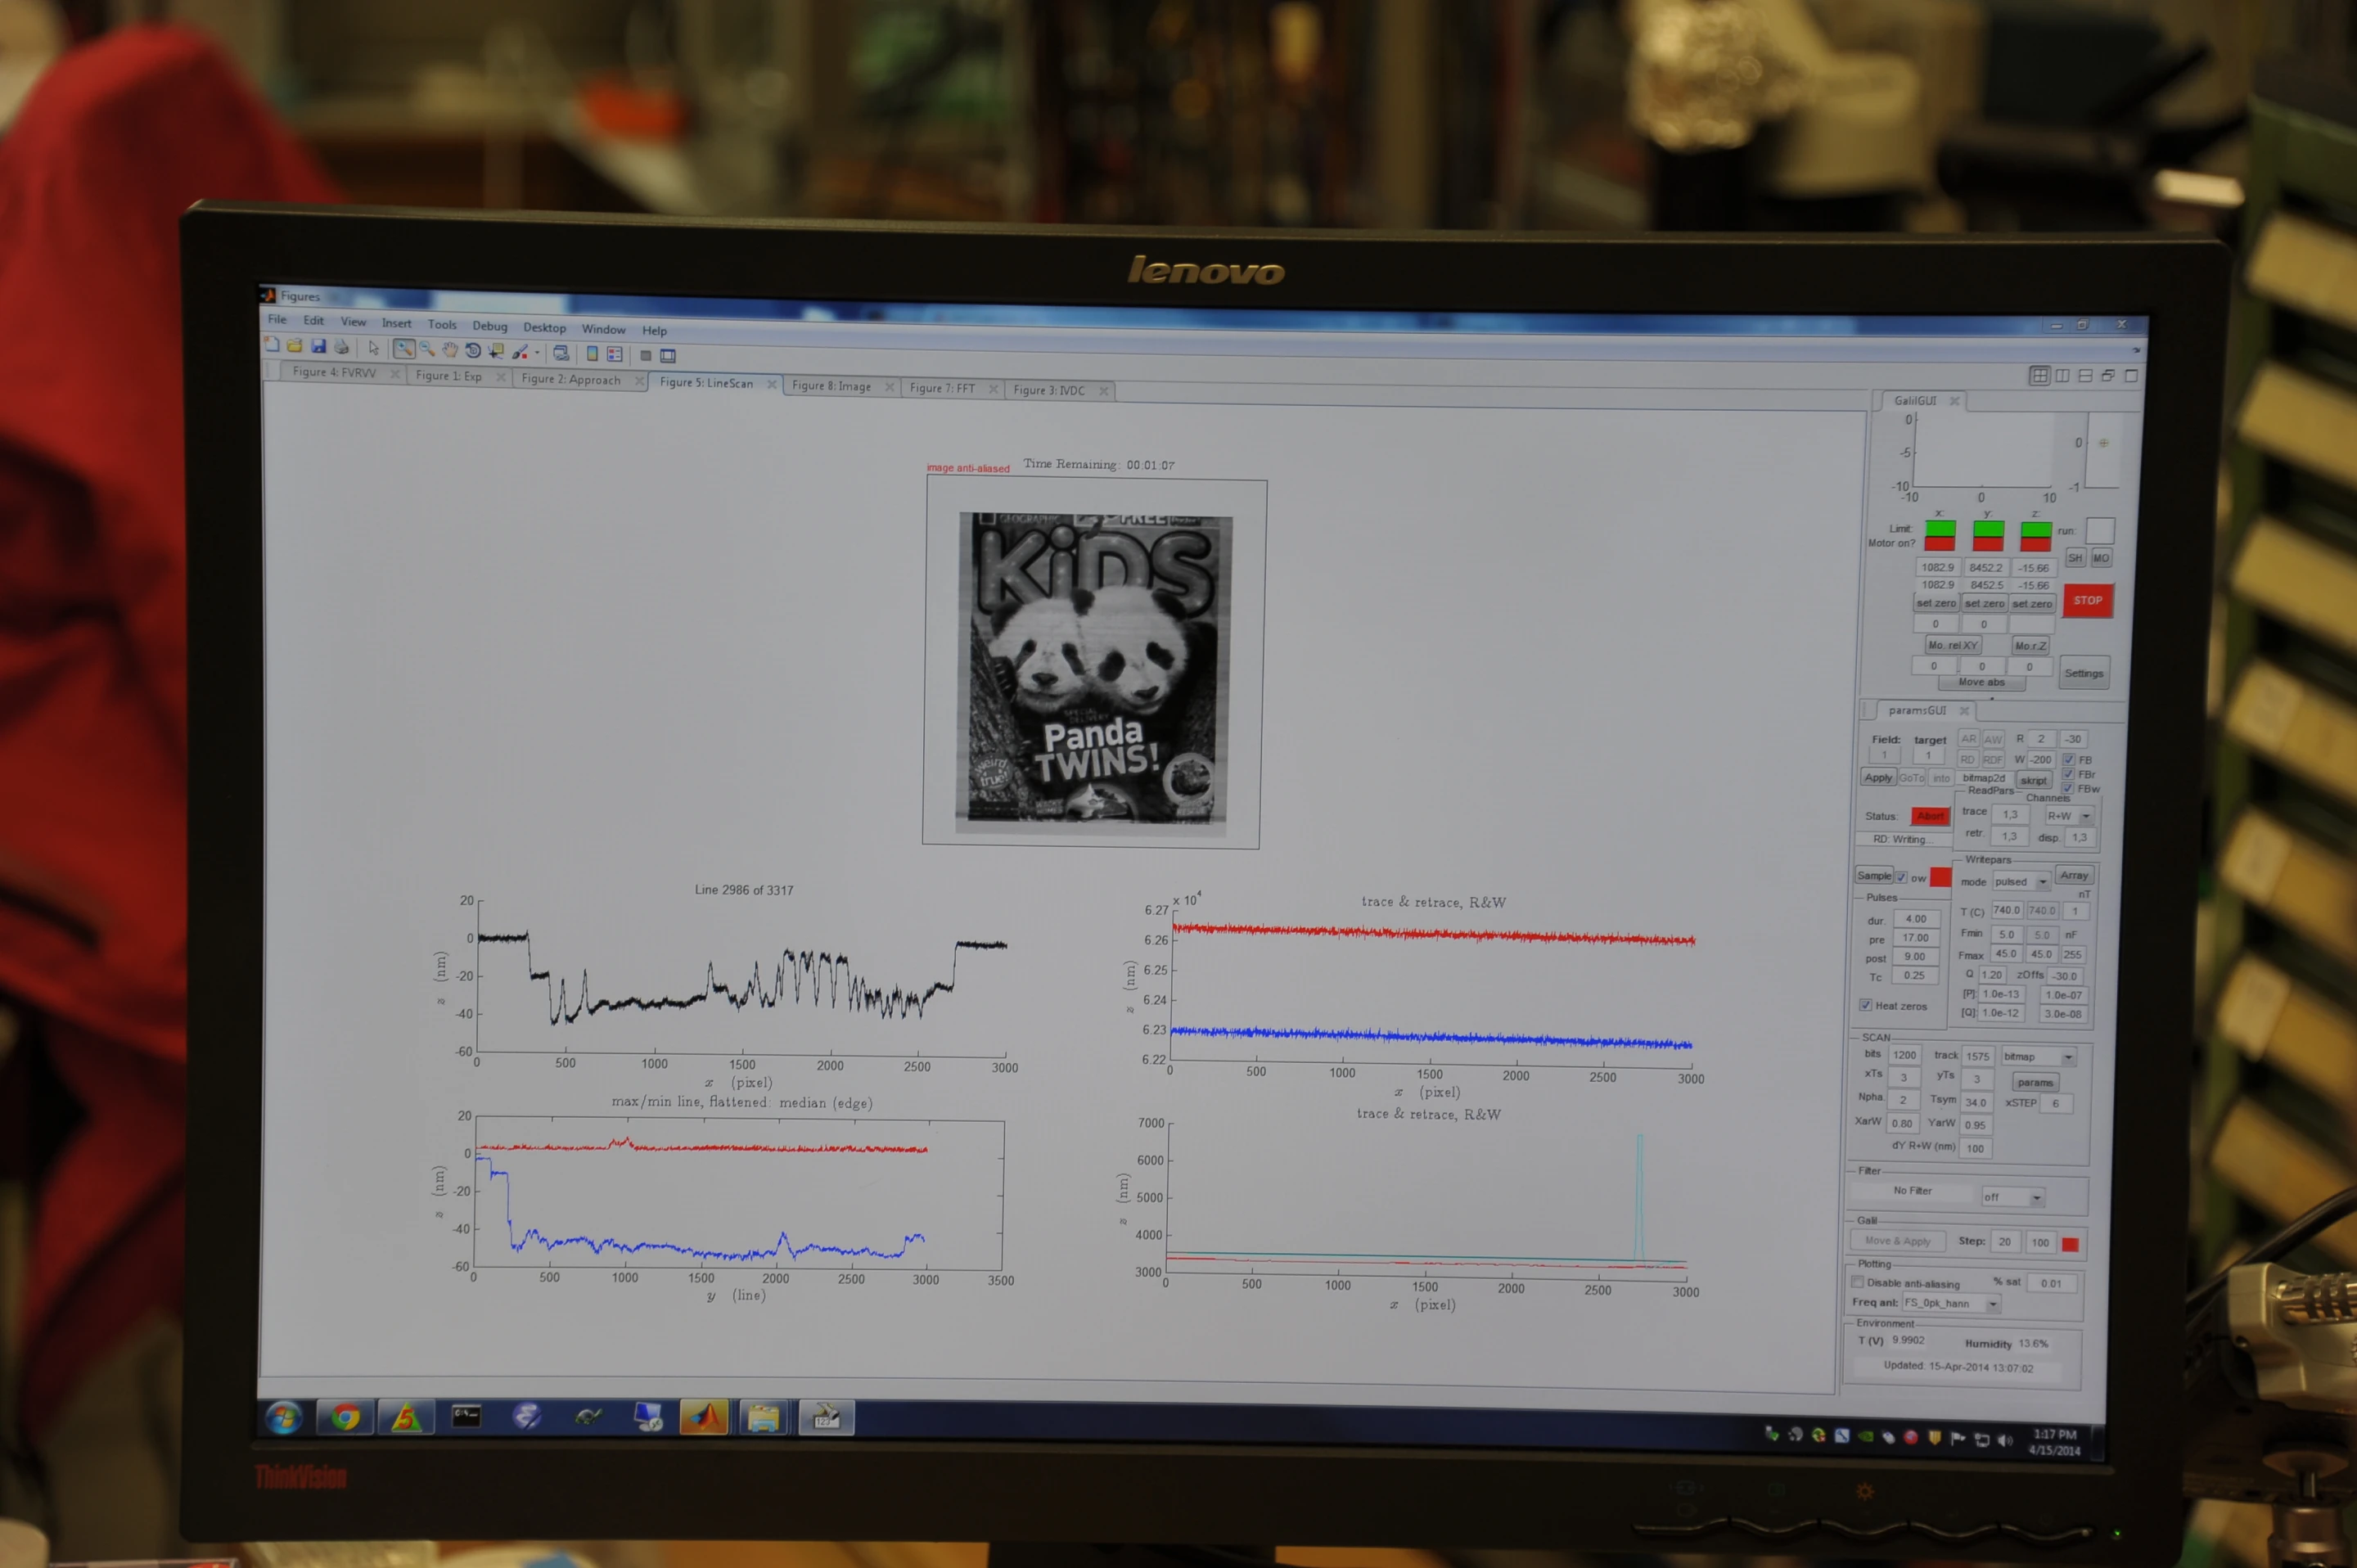
Task: Click the New Figure toolbar icon
Action: (272, 345)
